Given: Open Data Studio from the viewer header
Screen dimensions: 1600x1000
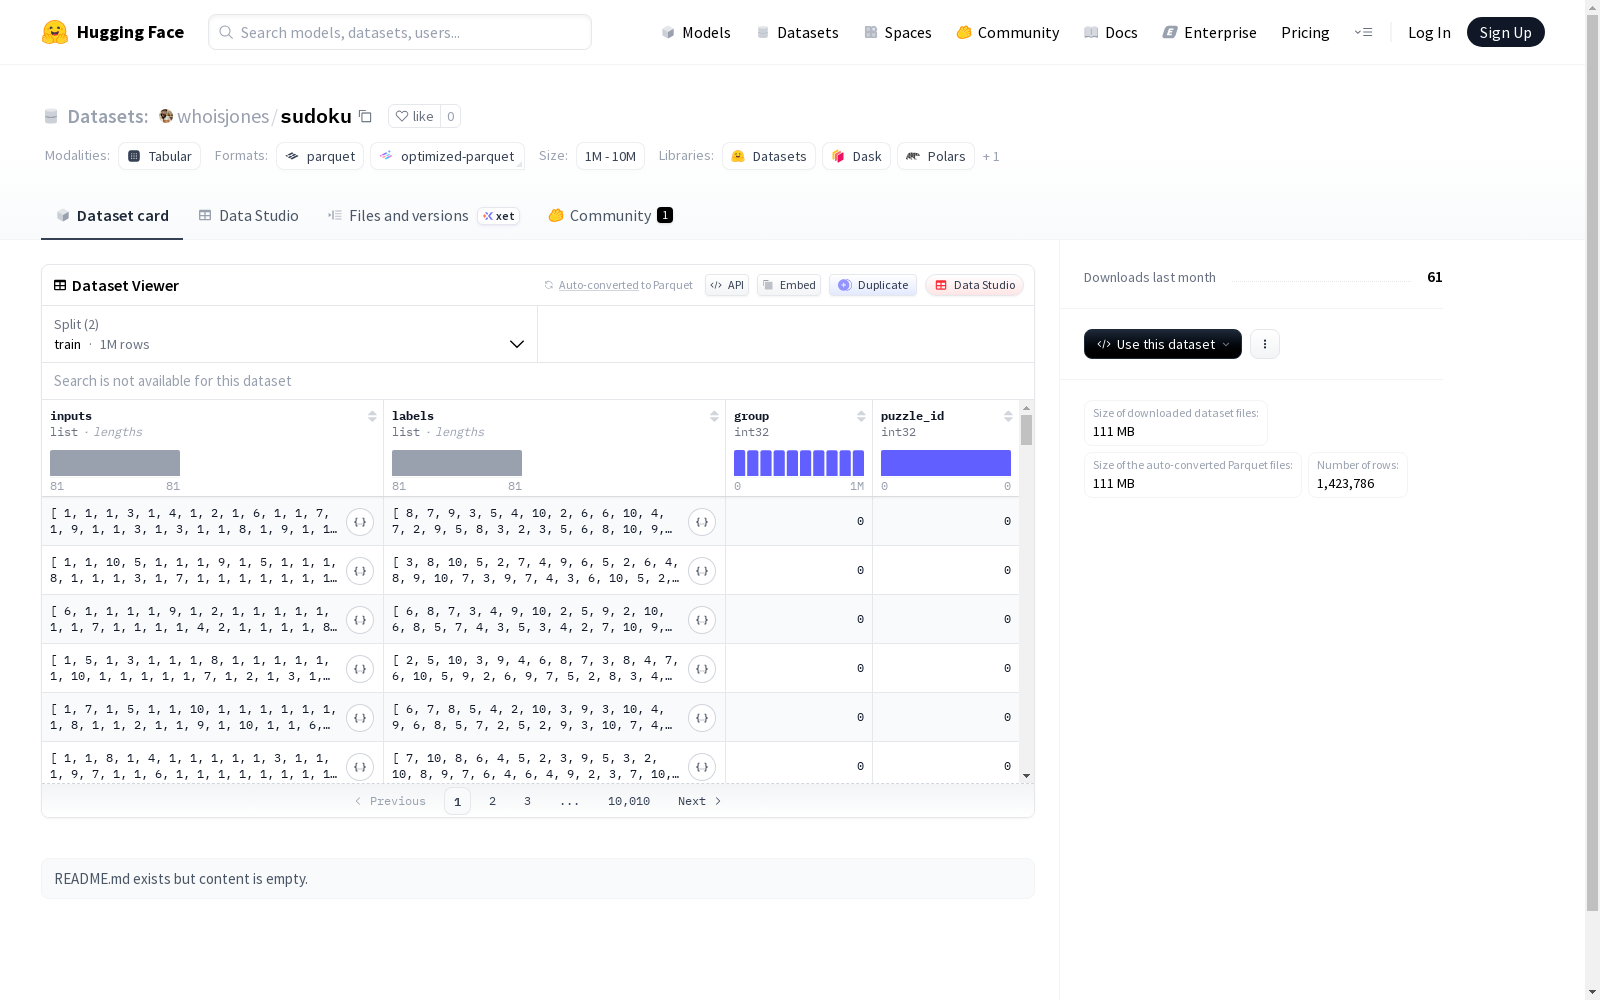Looking at the screenshot, I should click(975, 285).
